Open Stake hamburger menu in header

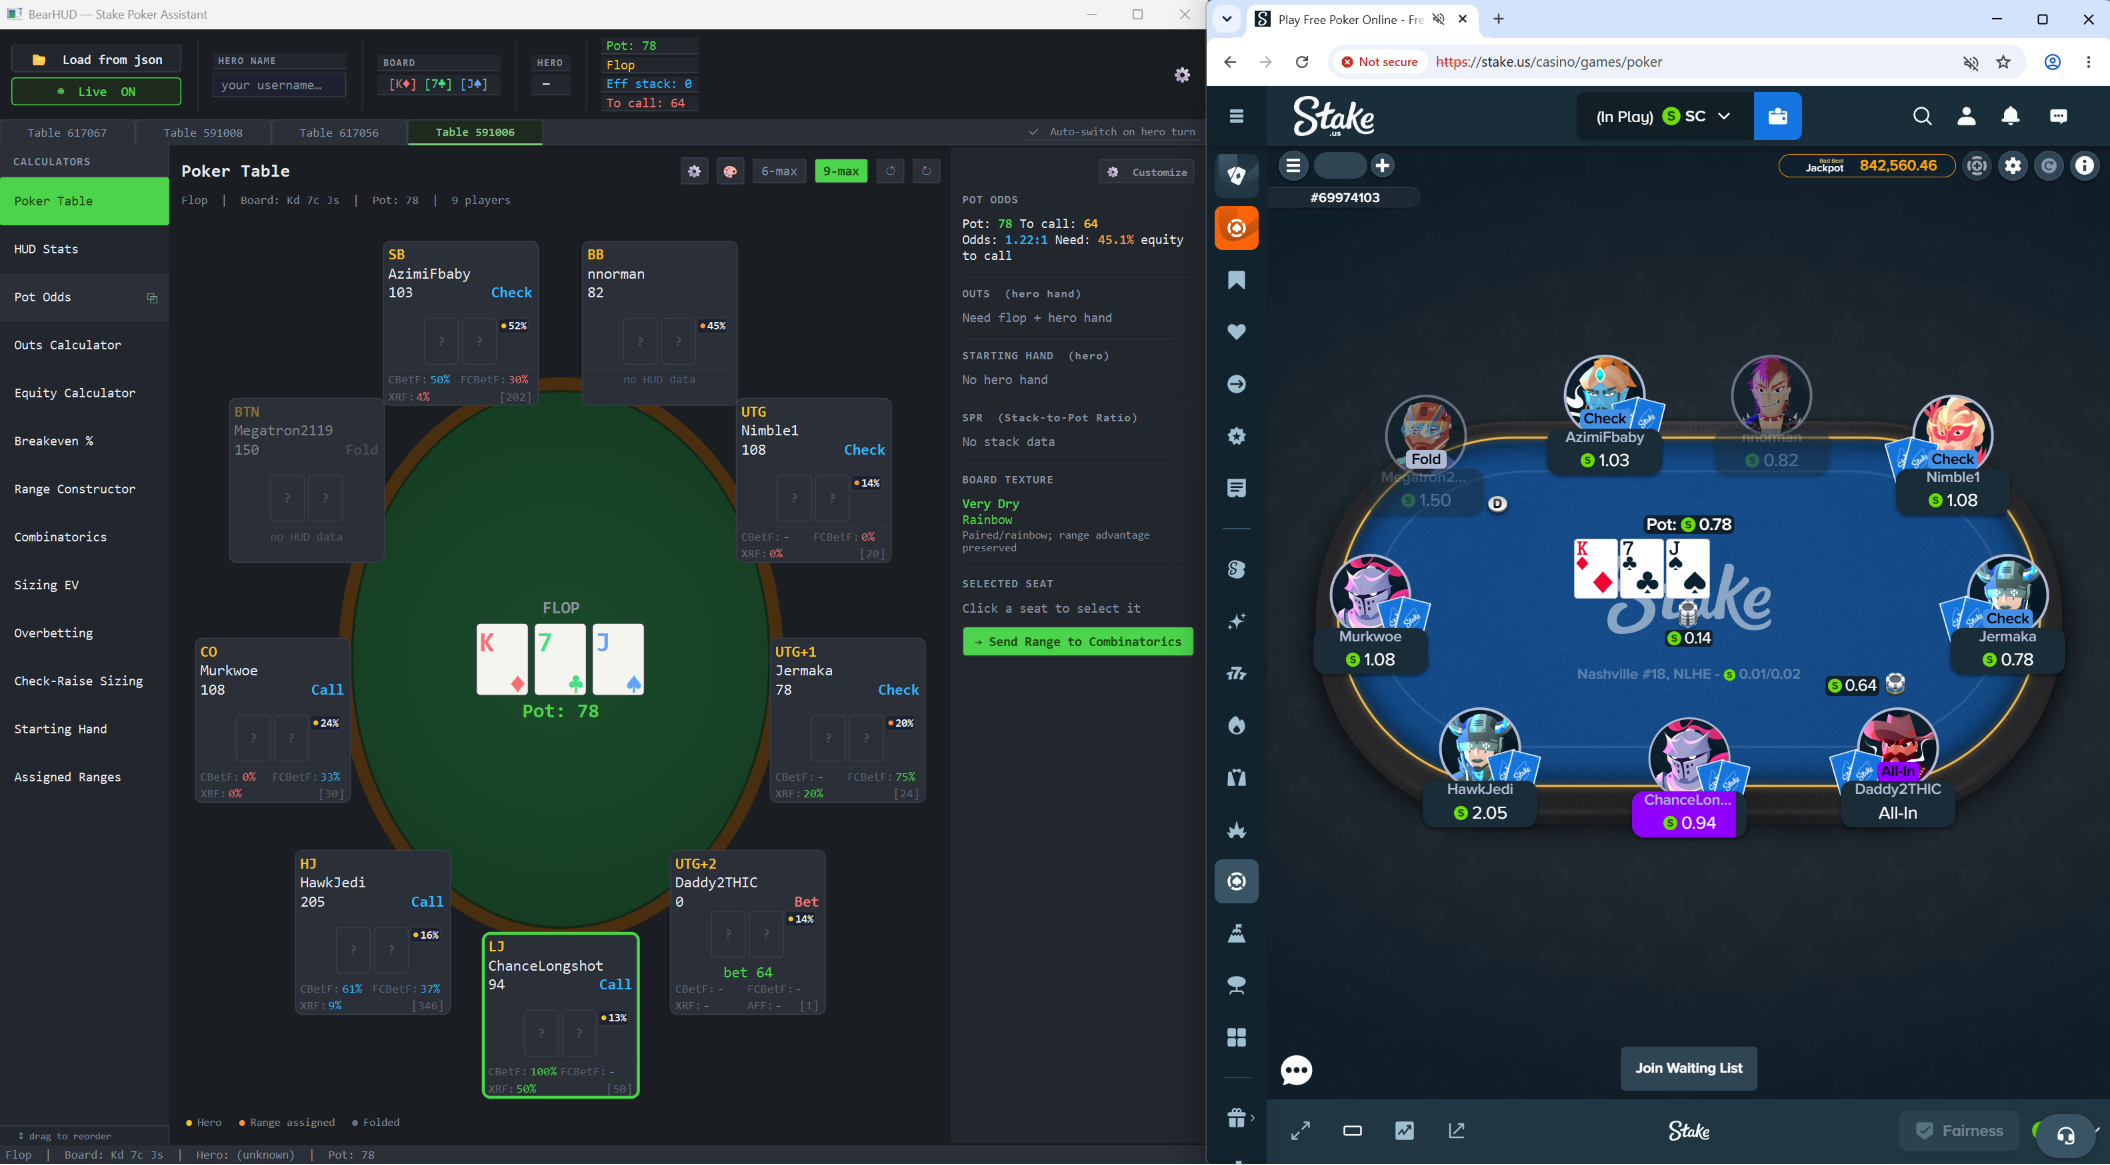(x=1236, y=116)
